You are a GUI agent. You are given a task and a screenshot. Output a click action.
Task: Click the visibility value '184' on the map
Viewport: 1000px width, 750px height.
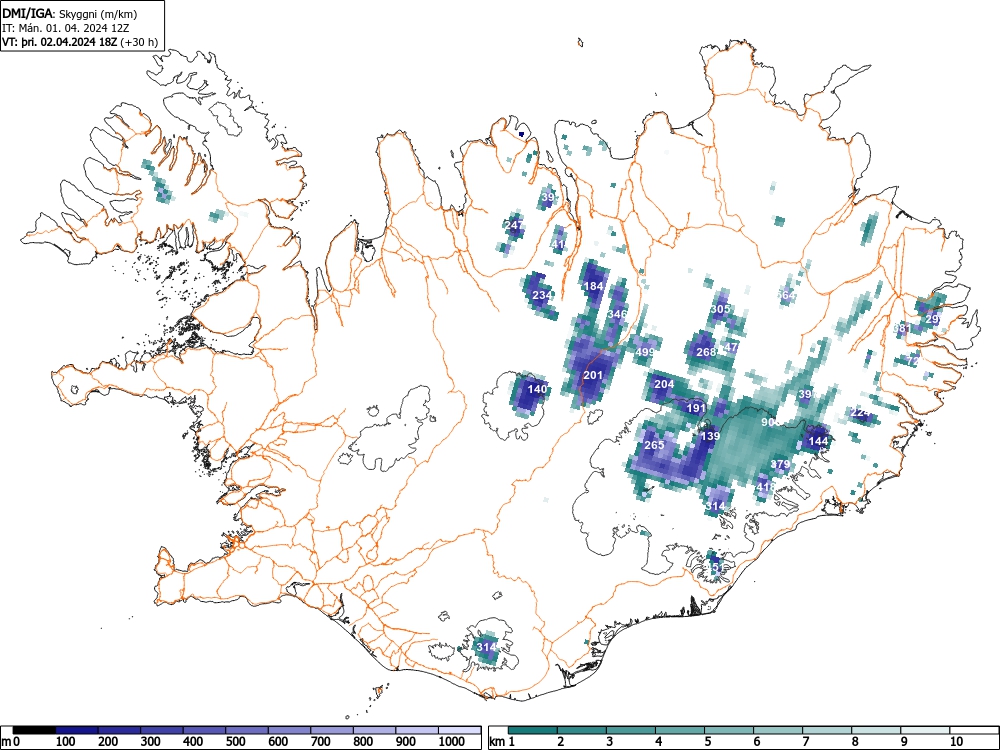[x=594, y=286]
